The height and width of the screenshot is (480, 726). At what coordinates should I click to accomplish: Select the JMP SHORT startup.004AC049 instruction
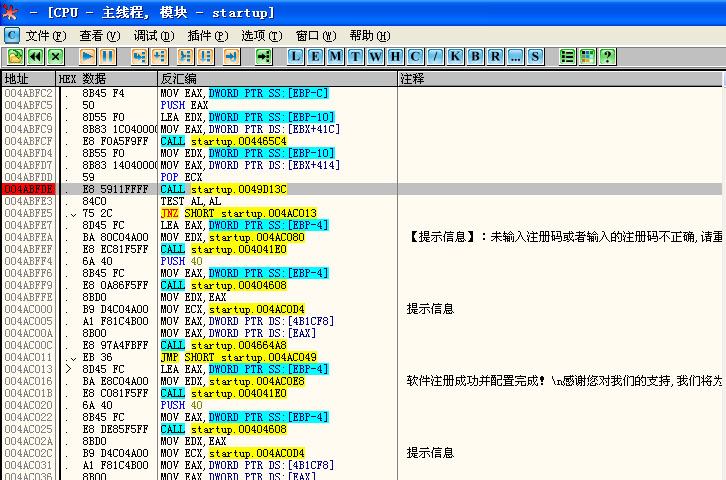click(238, 357)
